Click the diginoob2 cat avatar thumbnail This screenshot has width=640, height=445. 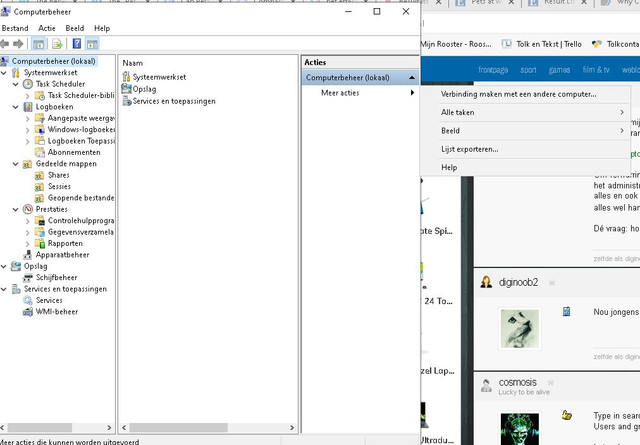point(520,329)
